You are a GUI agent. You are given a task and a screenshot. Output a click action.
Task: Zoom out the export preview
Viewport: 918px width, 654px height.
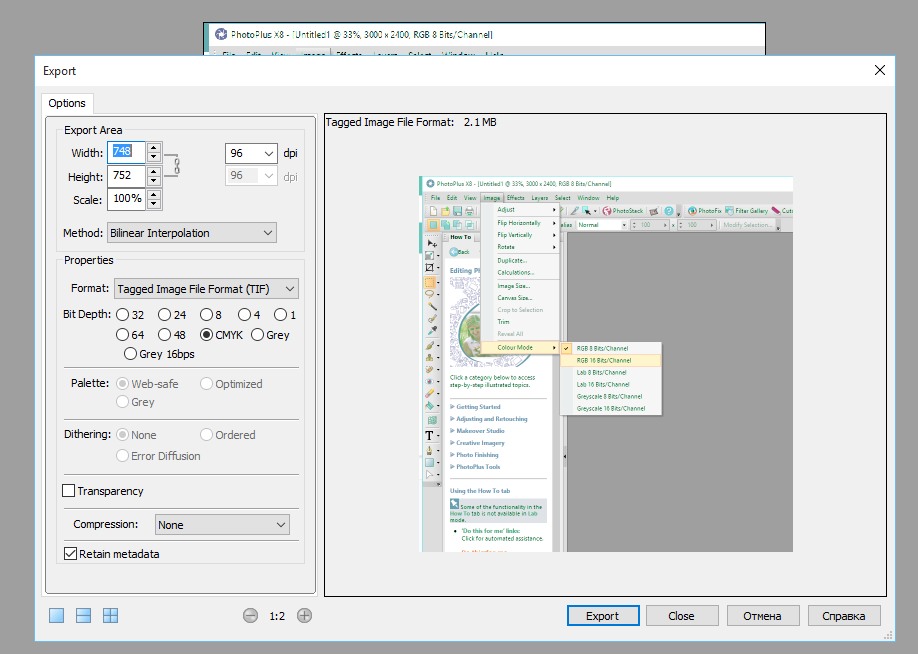point(250,615)
